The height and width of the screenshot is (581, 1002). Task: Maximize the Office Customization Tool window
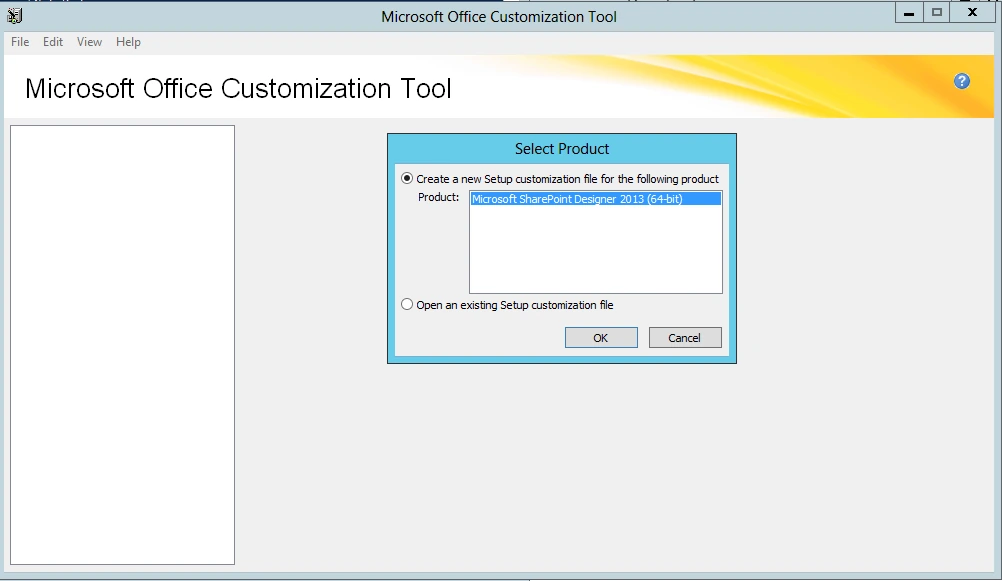pyautogui.click(x=937, y=12)
